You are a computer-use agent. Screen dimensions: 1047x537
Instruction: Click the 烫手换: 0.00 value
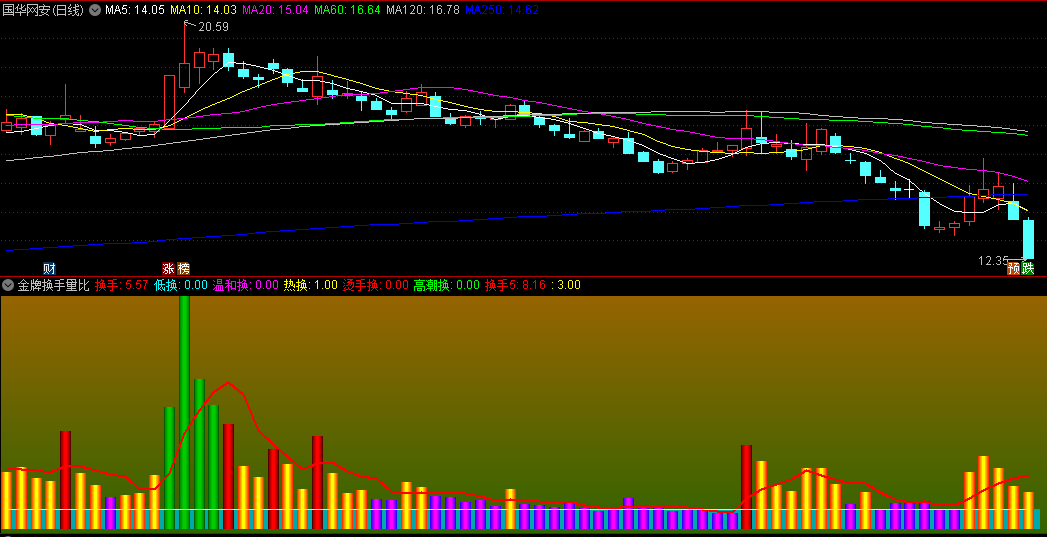375,285
